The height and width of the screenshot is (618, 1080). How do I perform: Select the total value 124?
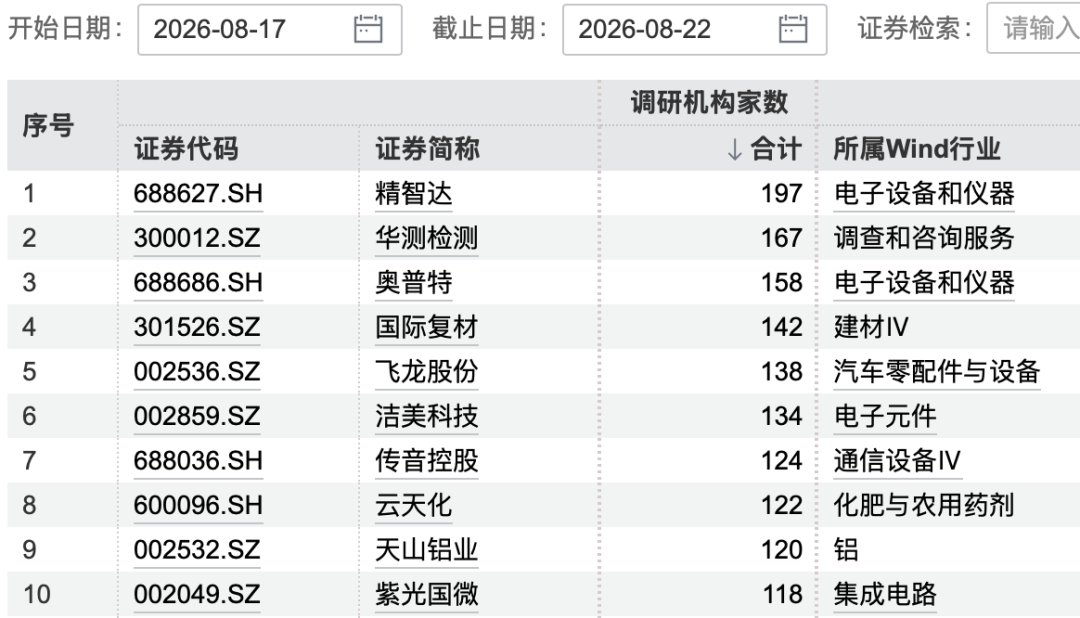782,461
